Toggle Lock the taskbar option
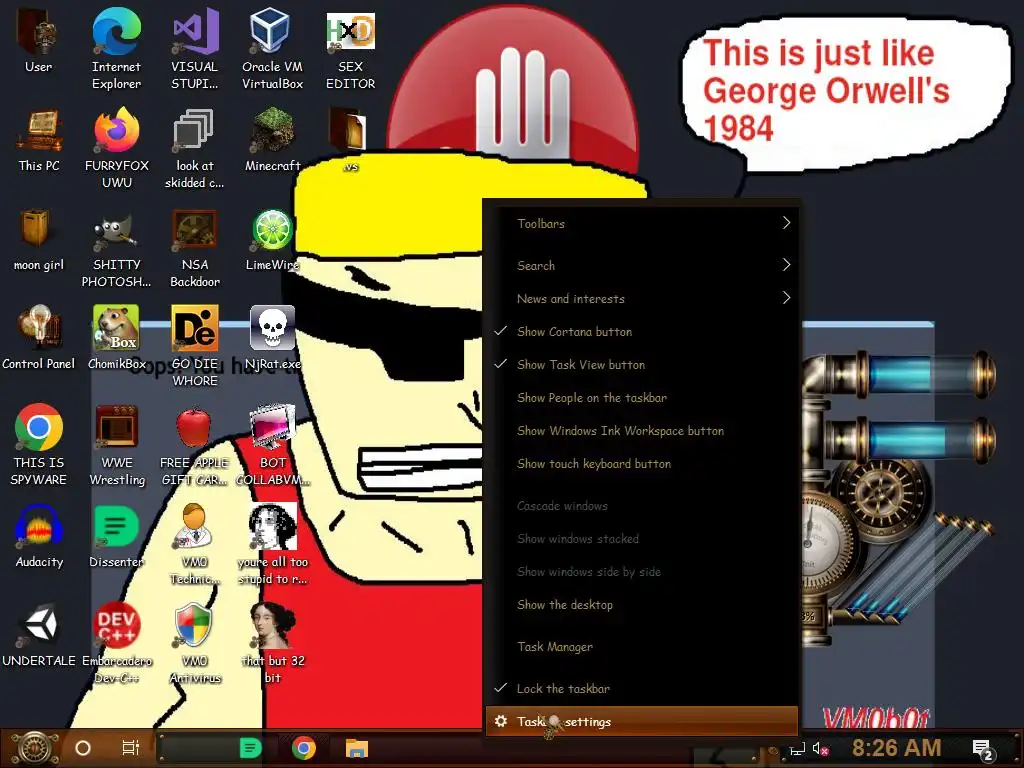This screenshot has width=1024, height=768. point(641,689)
